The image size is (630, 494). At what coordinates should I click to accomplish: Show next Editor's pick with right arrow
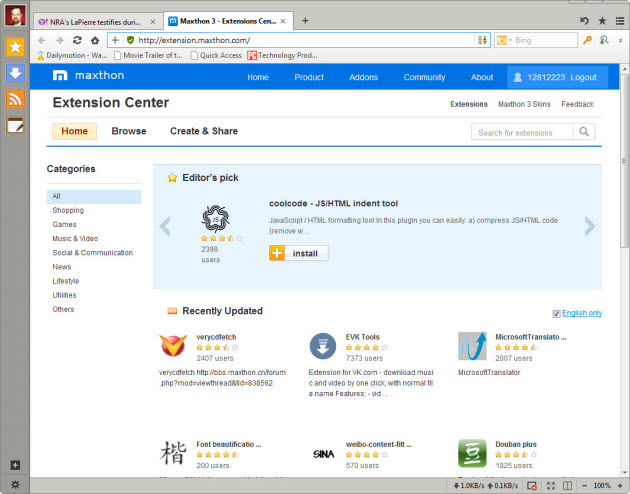pos(590,227)
